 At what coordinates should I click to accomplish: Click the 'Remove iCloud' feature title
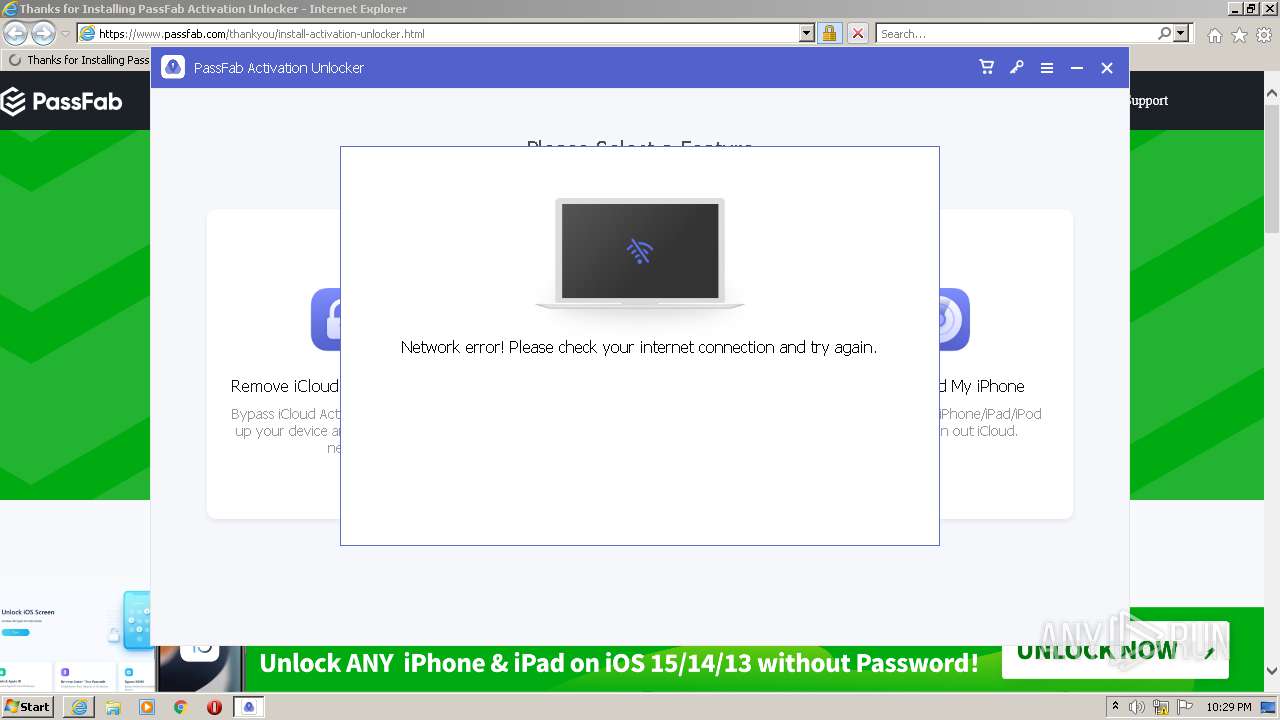(x=285, y=386)
